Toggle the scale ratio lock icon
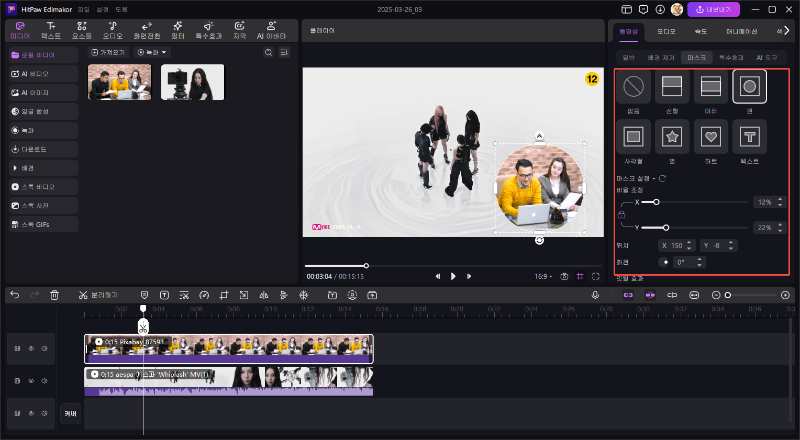The width and height of the screenshot is (800, 440). click(x=621, y=214)
